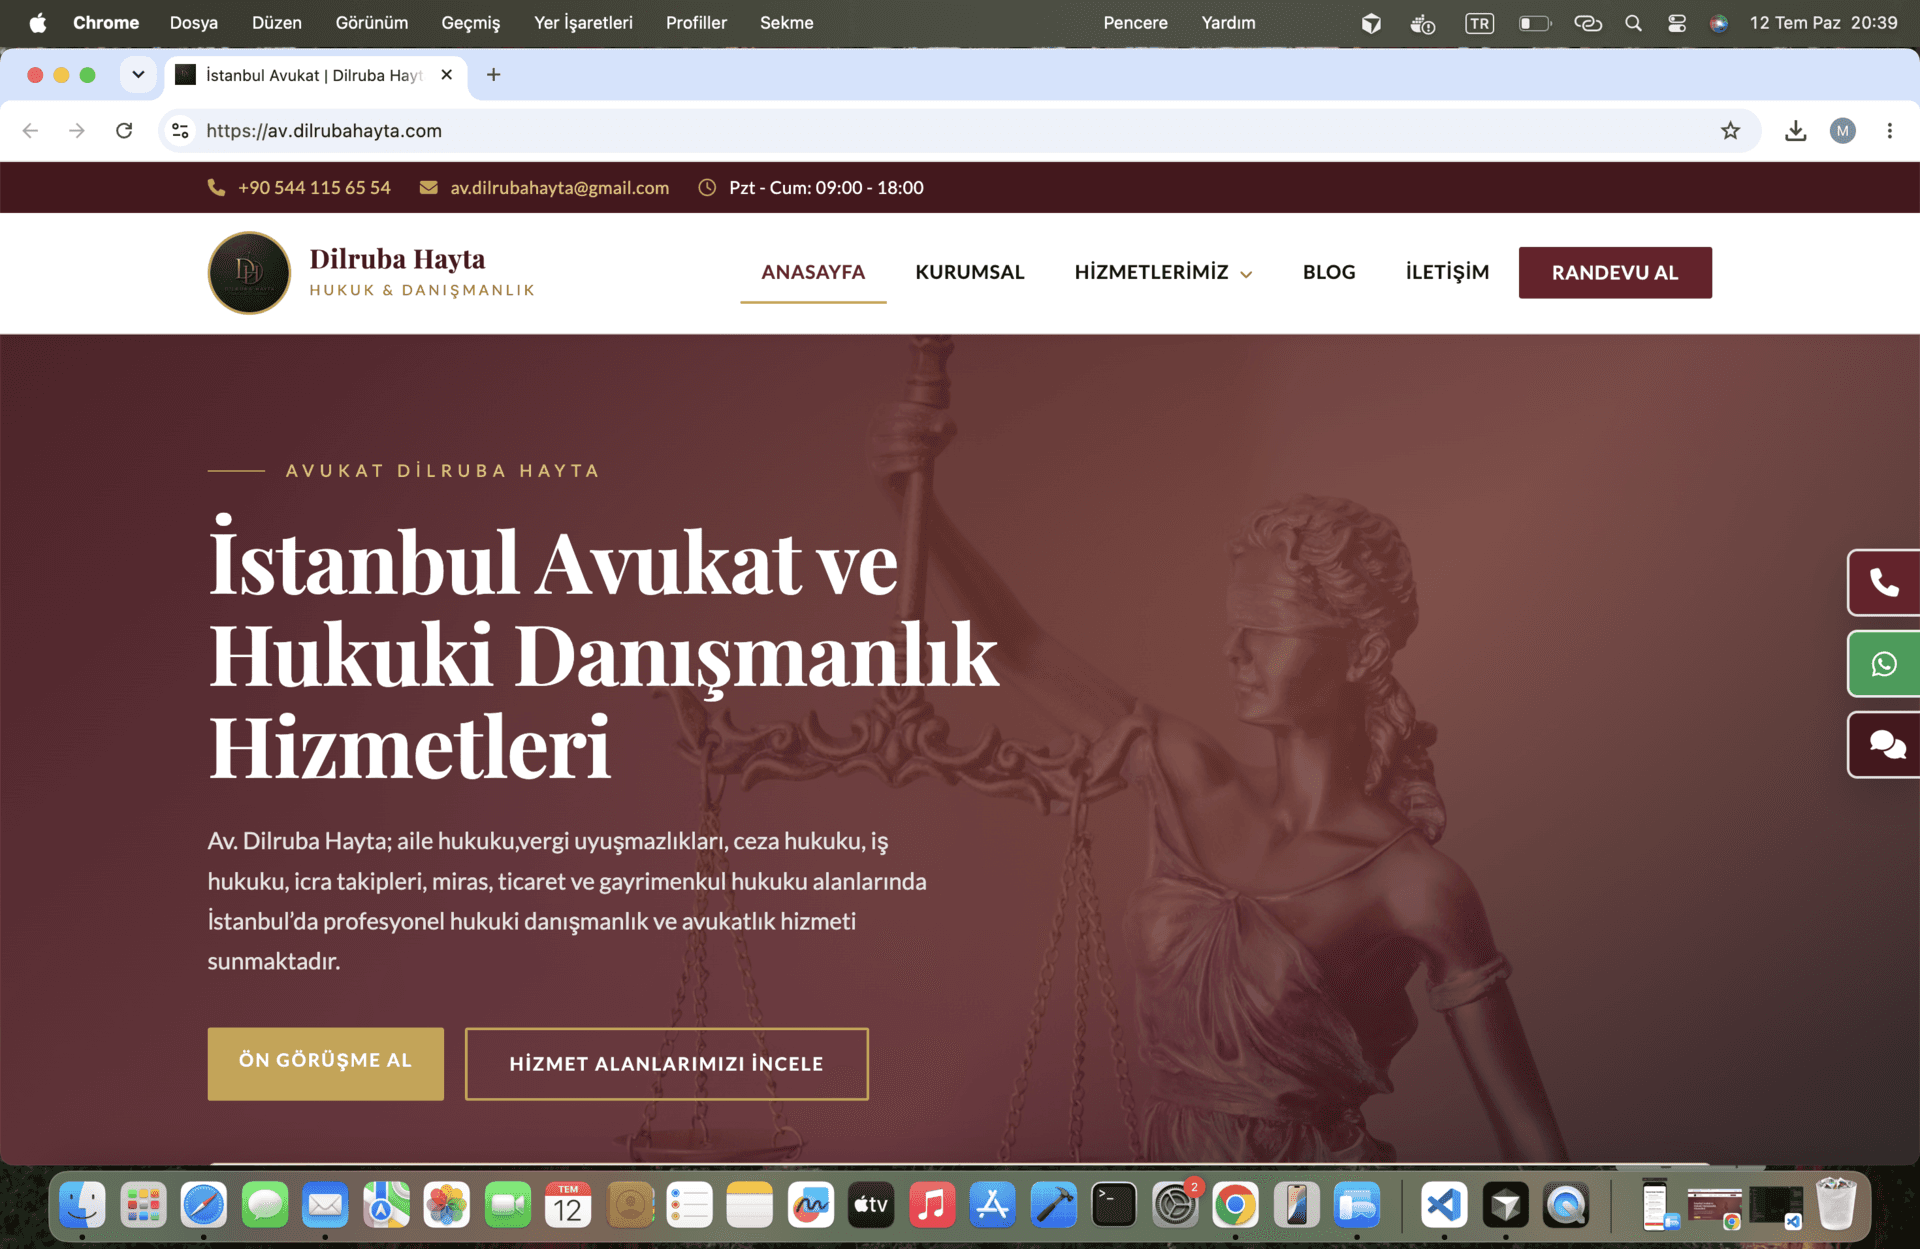Open Terminal from the Dock
Screen dimensions: 1920x1249
pyautogui.click(x=1114, y=1205)
